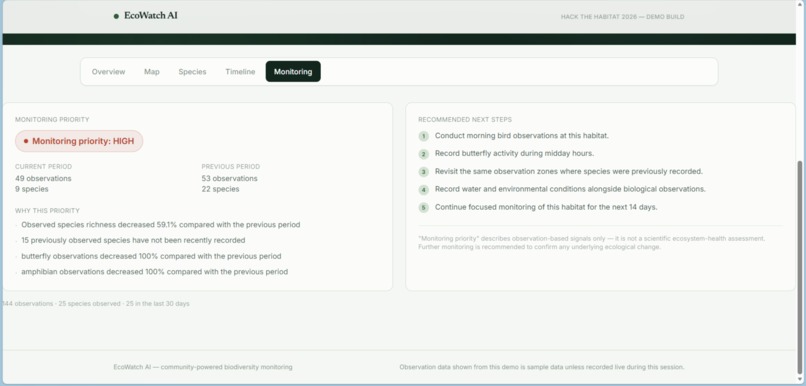The height and width of the screenshot is (386, 806).
Task: Click the Monitoring priority: HIGH badge
Action: coord(79,141)
